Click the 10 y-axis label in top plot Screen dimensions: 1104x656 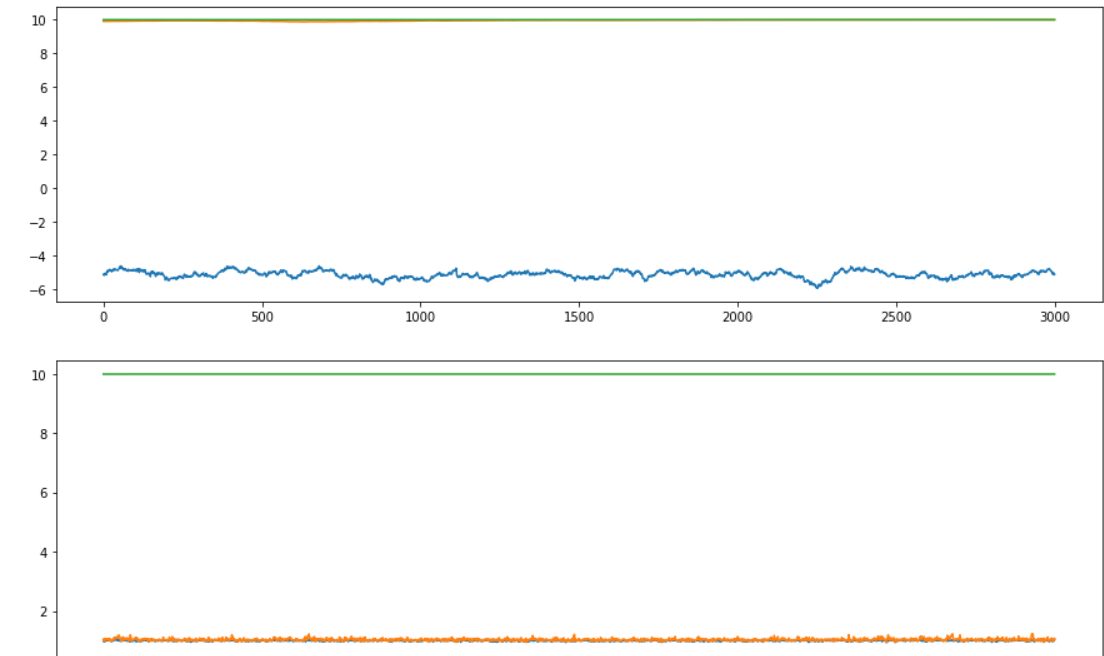pos(39,20)
